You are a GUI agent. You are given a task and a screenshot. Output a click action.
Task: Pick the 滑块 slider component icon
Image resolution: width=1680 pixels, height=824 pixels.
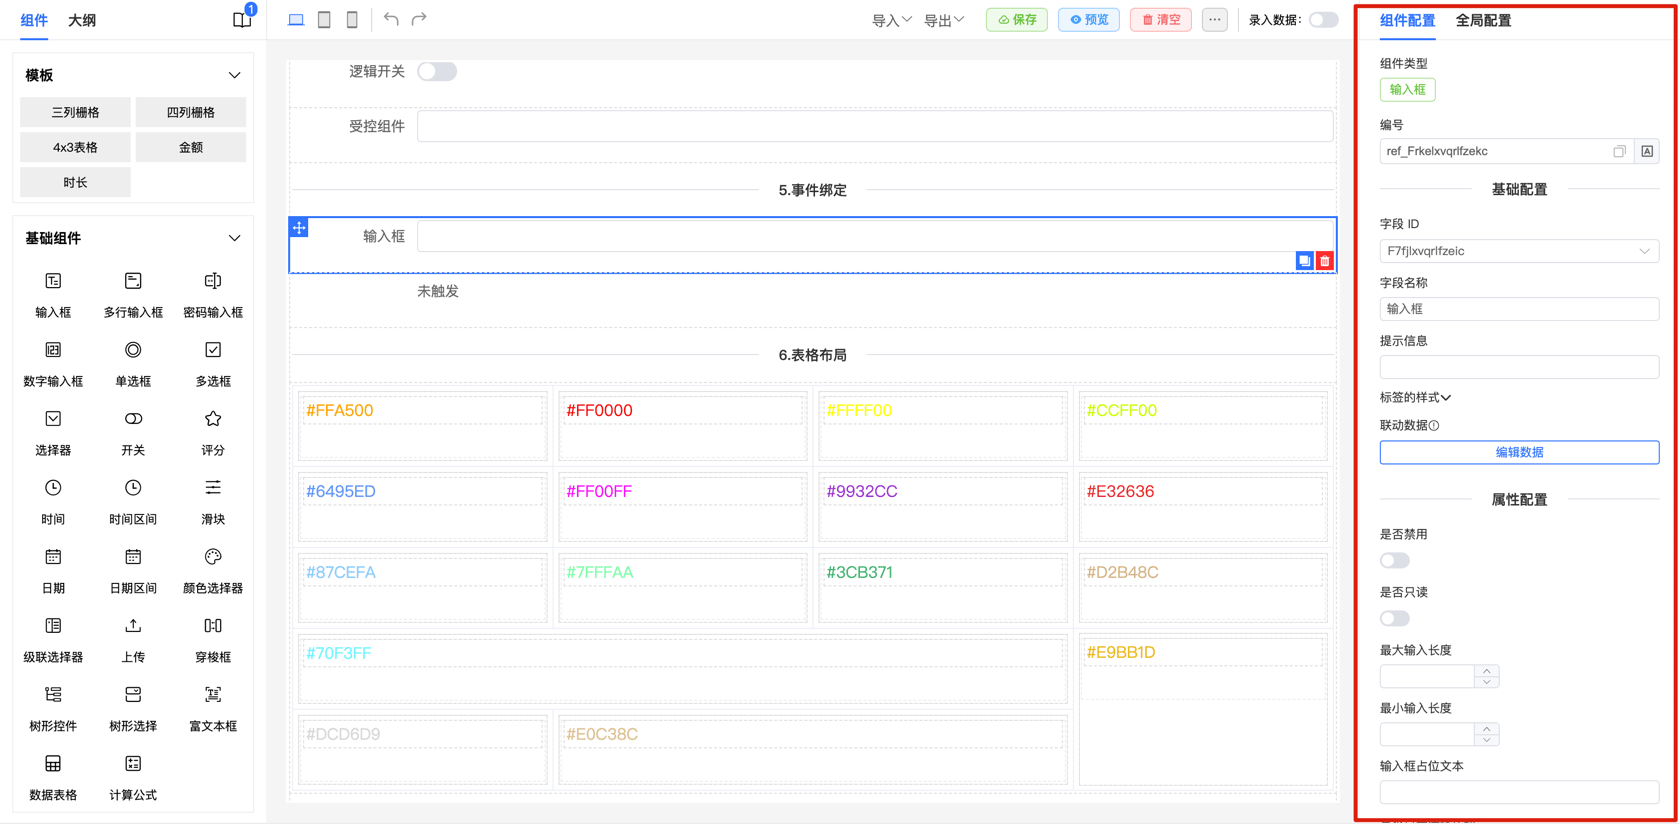click(x=213, y=488)
